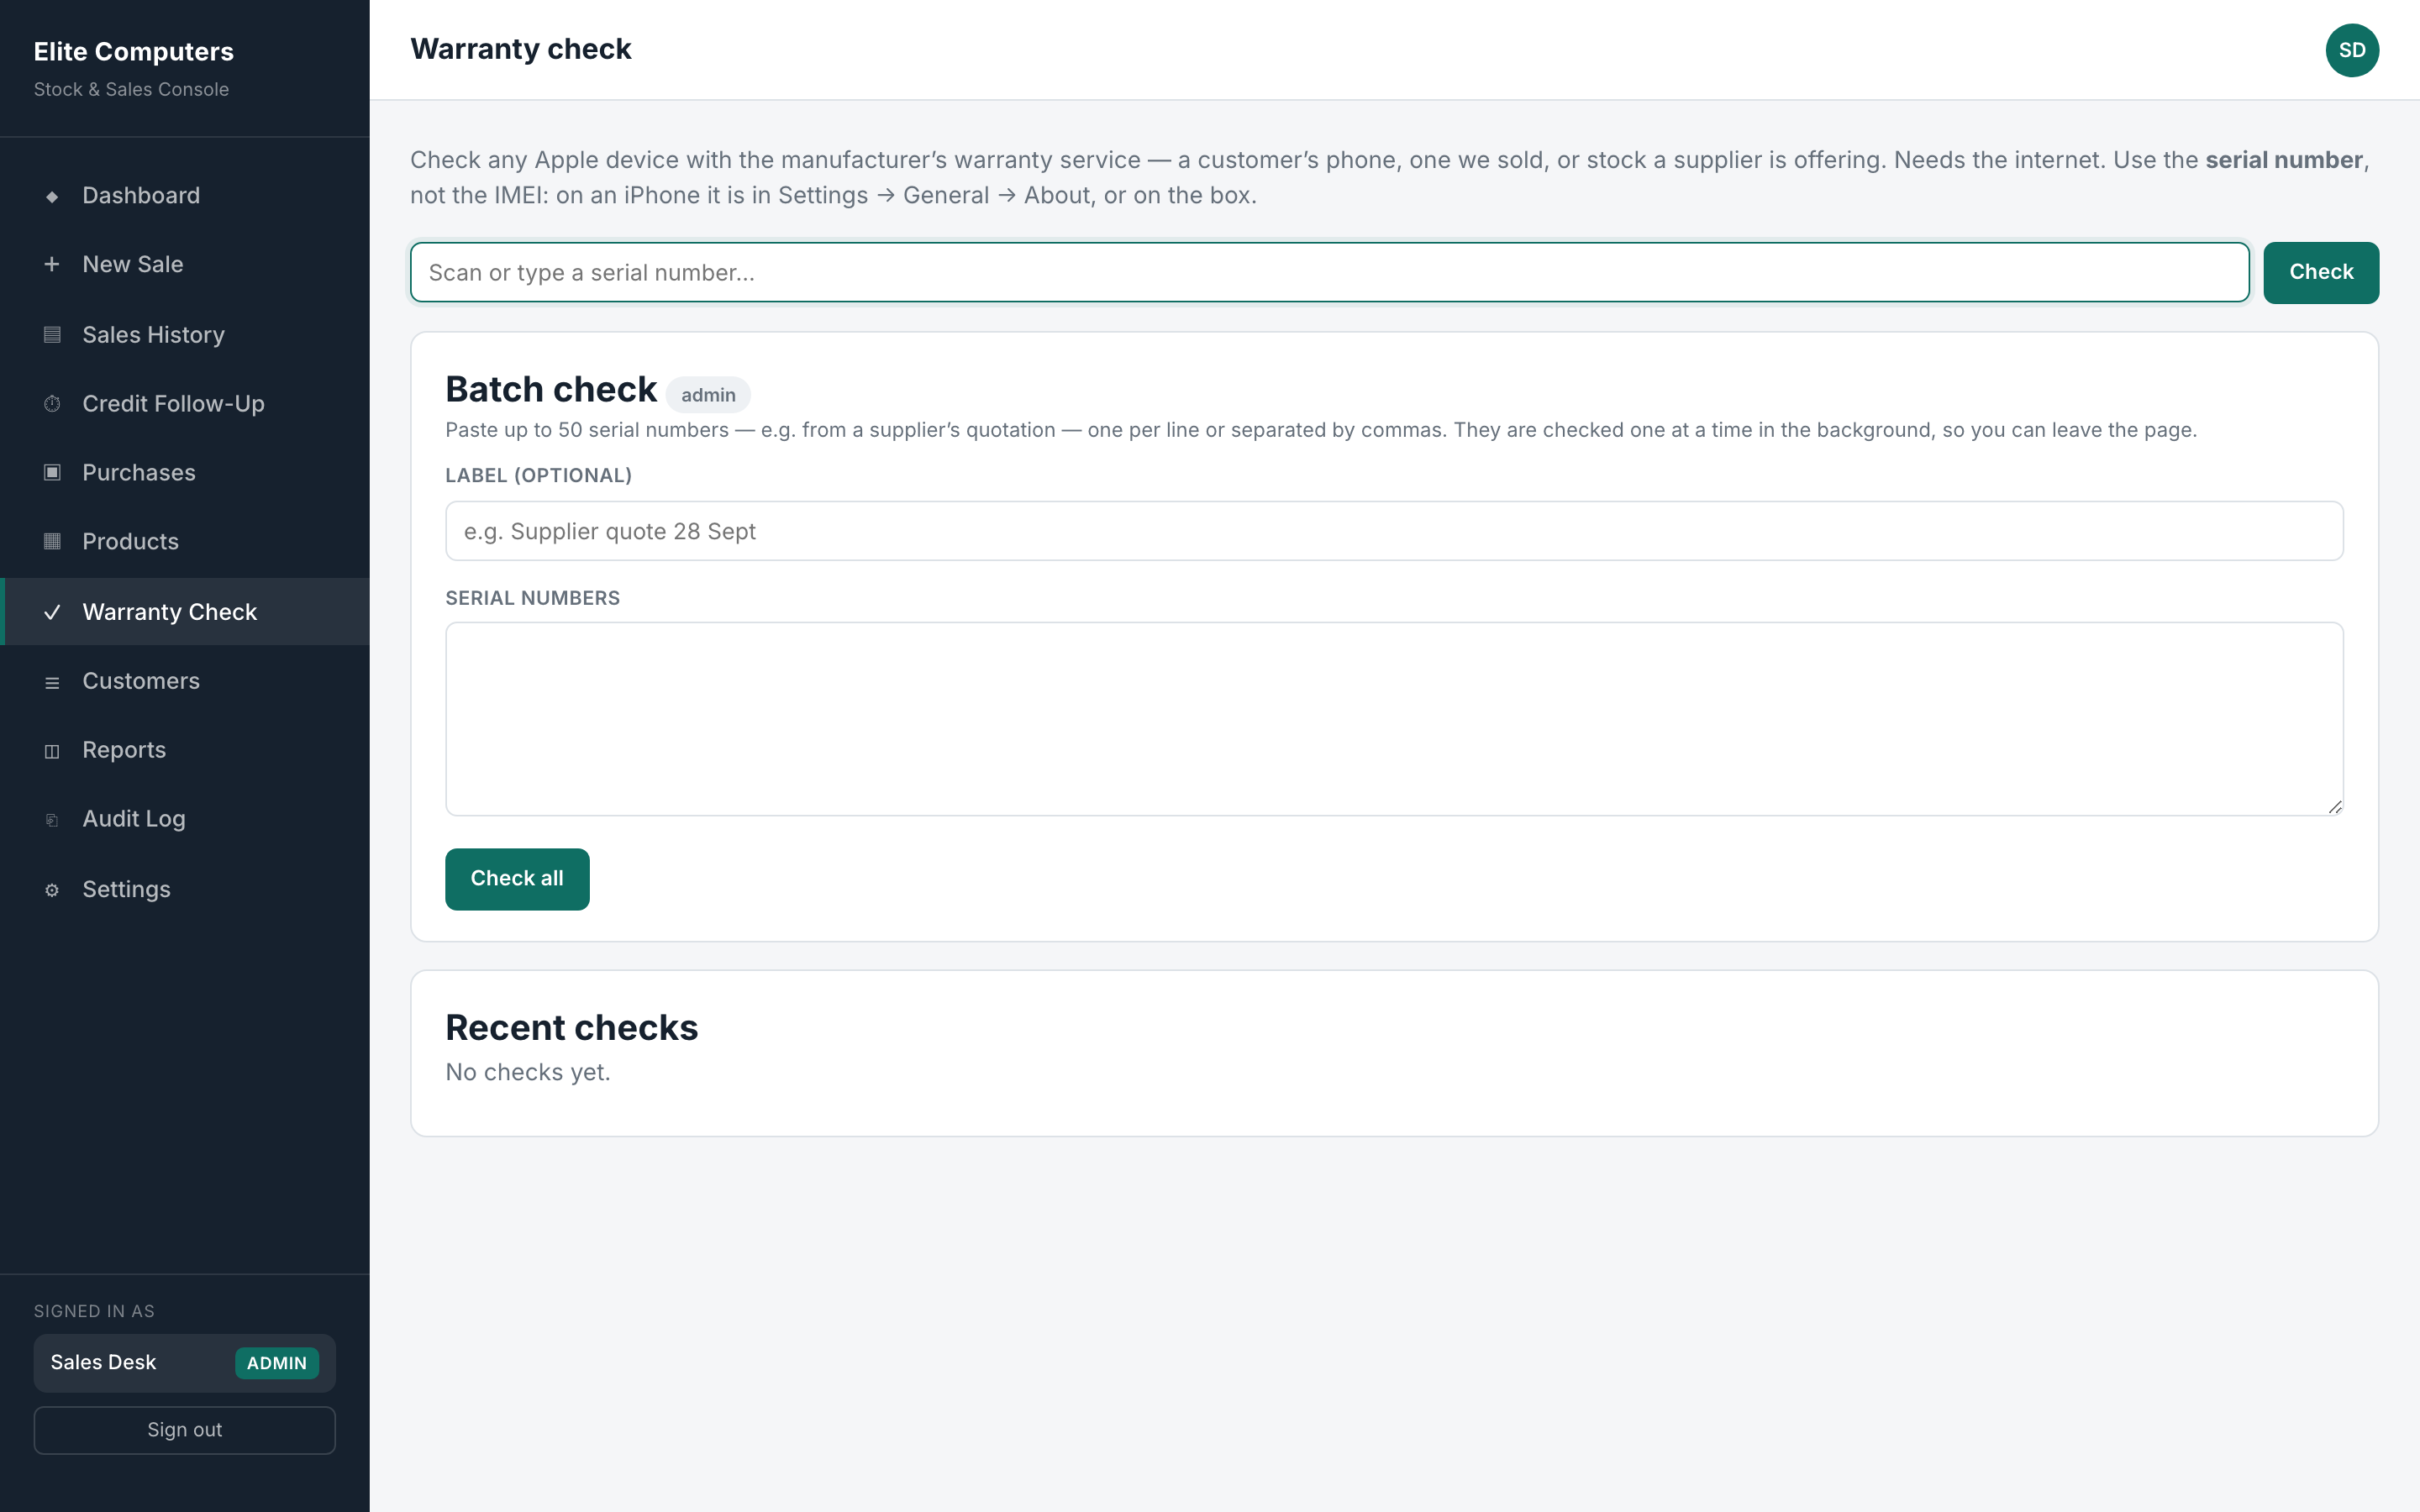The width and height of the screenshot is (2420, 1512).
Task: Open the Purchases section
Action: (186, 473)
